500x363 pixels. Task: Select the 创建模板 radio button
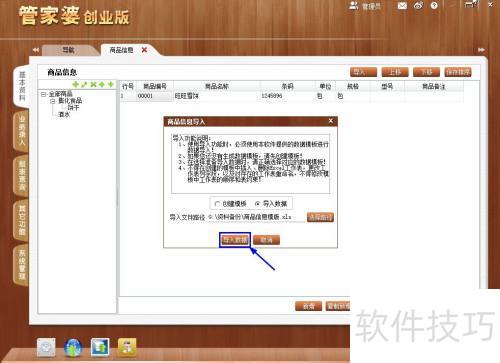217,204
